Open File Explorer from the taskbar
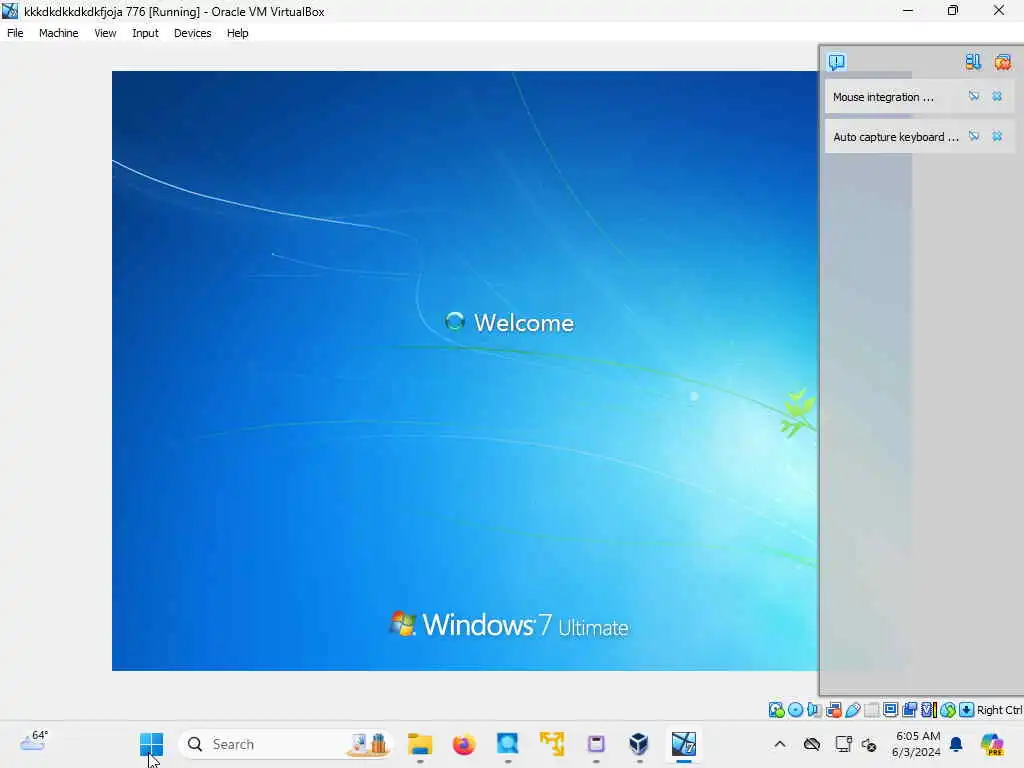The height and width of the screenshot is (768, 1024). (420, 744)
